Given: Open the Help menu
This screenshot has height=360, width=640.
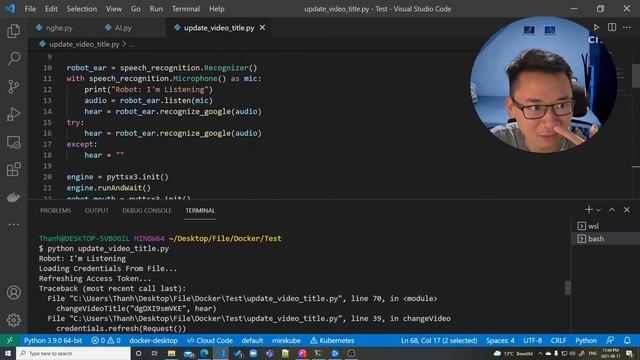Looking at the screenshot, I should pyautogui.click(x=216, y=9).
